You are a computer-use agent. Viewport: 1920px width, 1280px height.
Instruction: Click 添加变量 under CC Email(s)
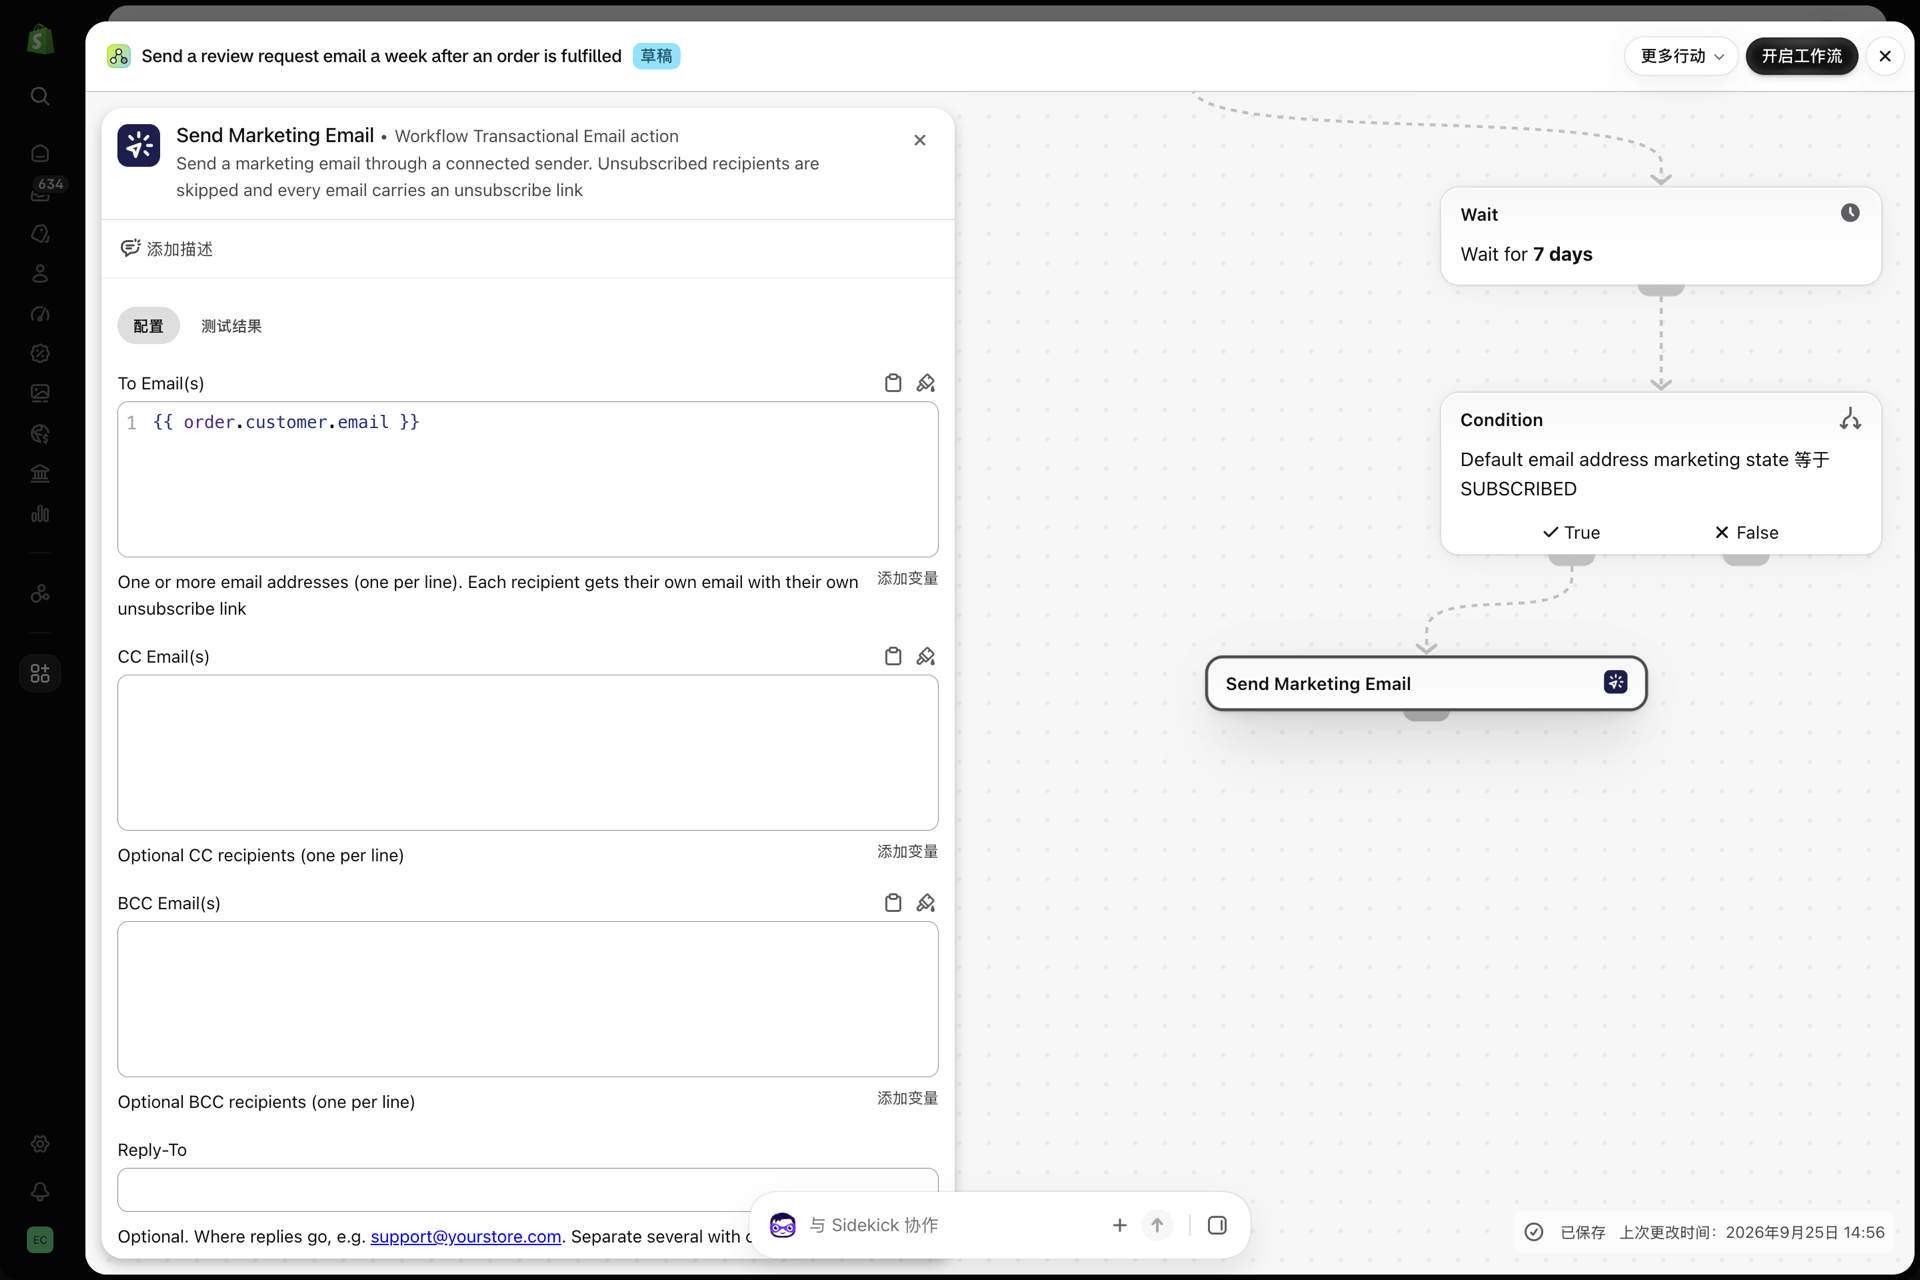click(x=907, y=851)
